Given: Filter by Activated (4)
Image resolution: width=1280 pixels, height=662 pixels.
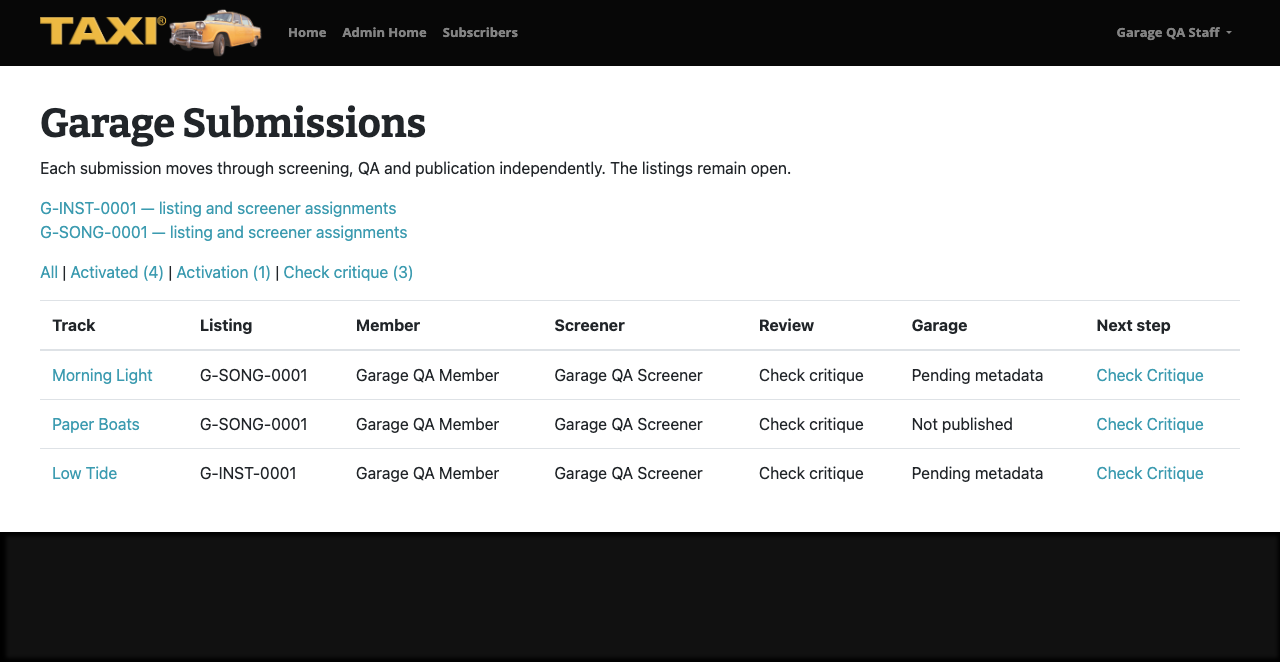Looking at the screenshot, I should [117, 272].
